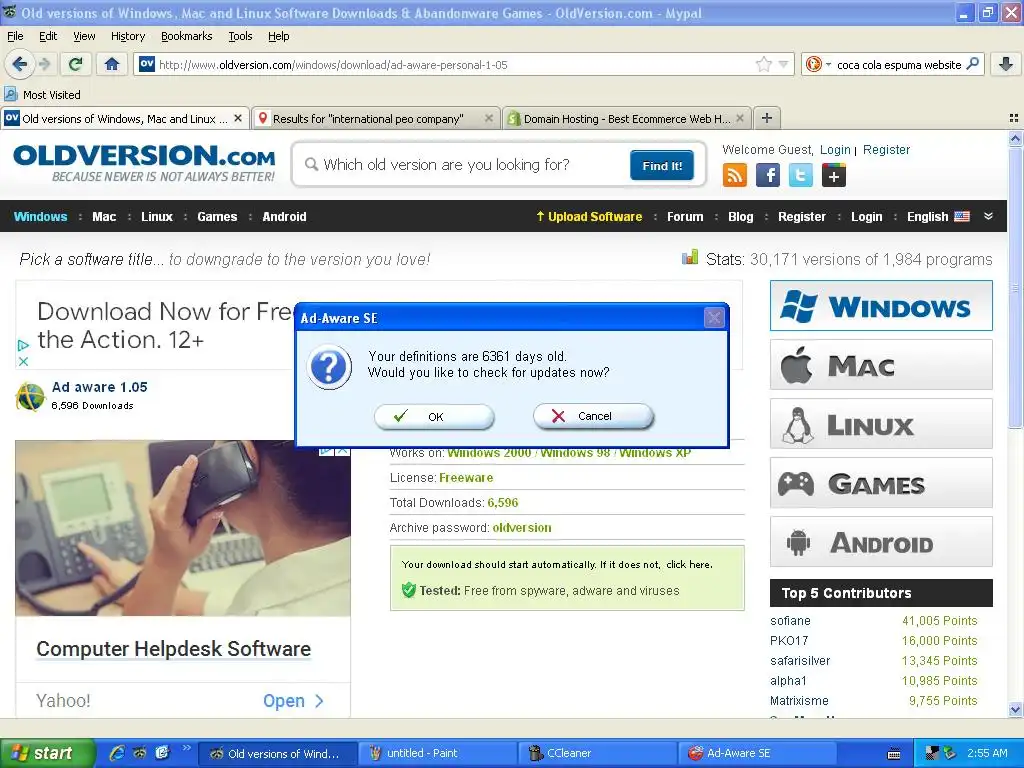Screen dimensions: 1024x768
Task: Click the search magnifier in browser search box
Action: (x=972, y=64)
